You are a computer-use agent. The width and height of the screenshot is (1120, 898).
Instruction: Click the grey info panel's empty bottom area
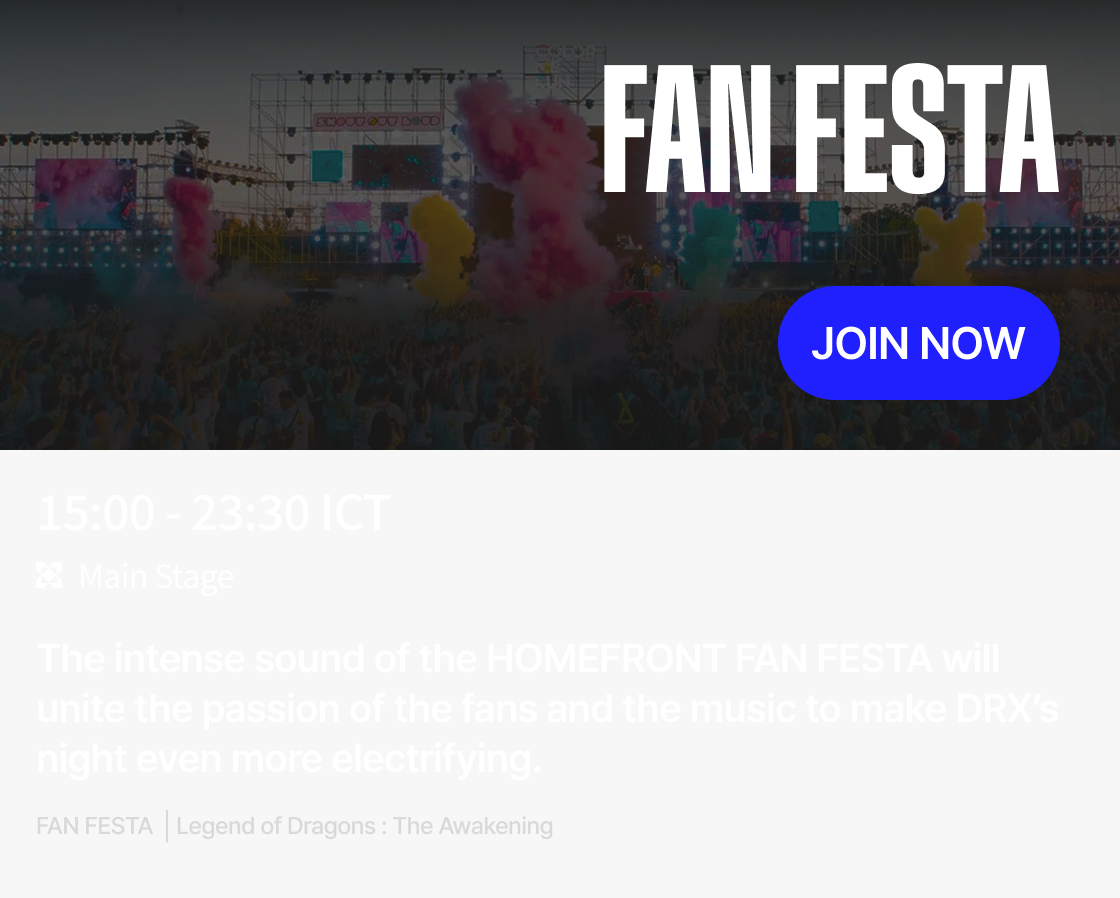800,860
